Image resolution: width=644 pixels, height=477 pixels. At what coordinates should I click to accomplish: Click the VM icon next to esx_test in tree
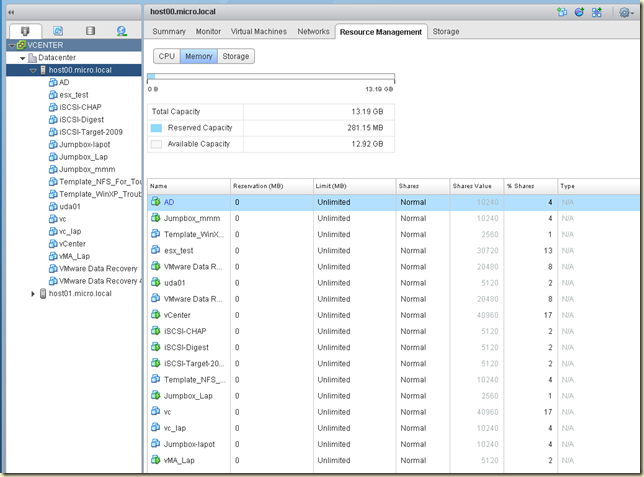point(52,95)
